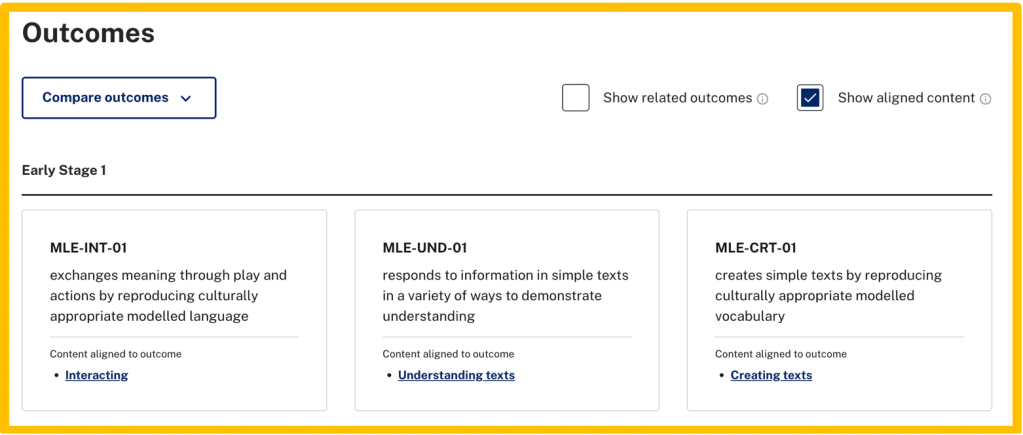The width and height of the screenshot is (1023, 435).
Task: Click the MLE-INT-01 description about exchanging meaning
Action: point(168,296)
